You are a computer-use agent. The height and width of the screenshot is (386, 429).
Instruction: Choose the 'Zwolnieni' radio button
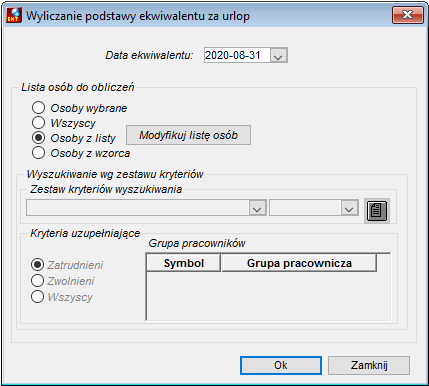[37, 281]
